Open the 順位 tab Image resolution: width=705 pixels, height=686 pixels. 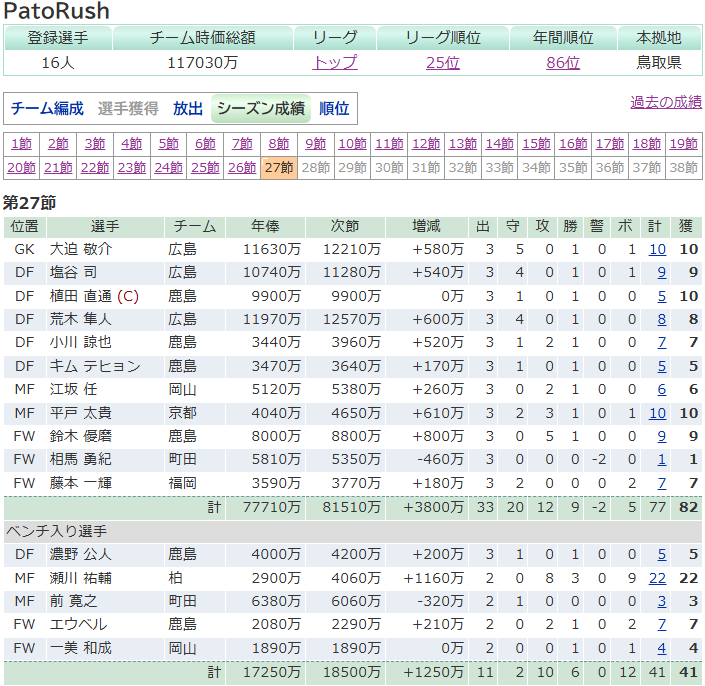click(334, 108)
